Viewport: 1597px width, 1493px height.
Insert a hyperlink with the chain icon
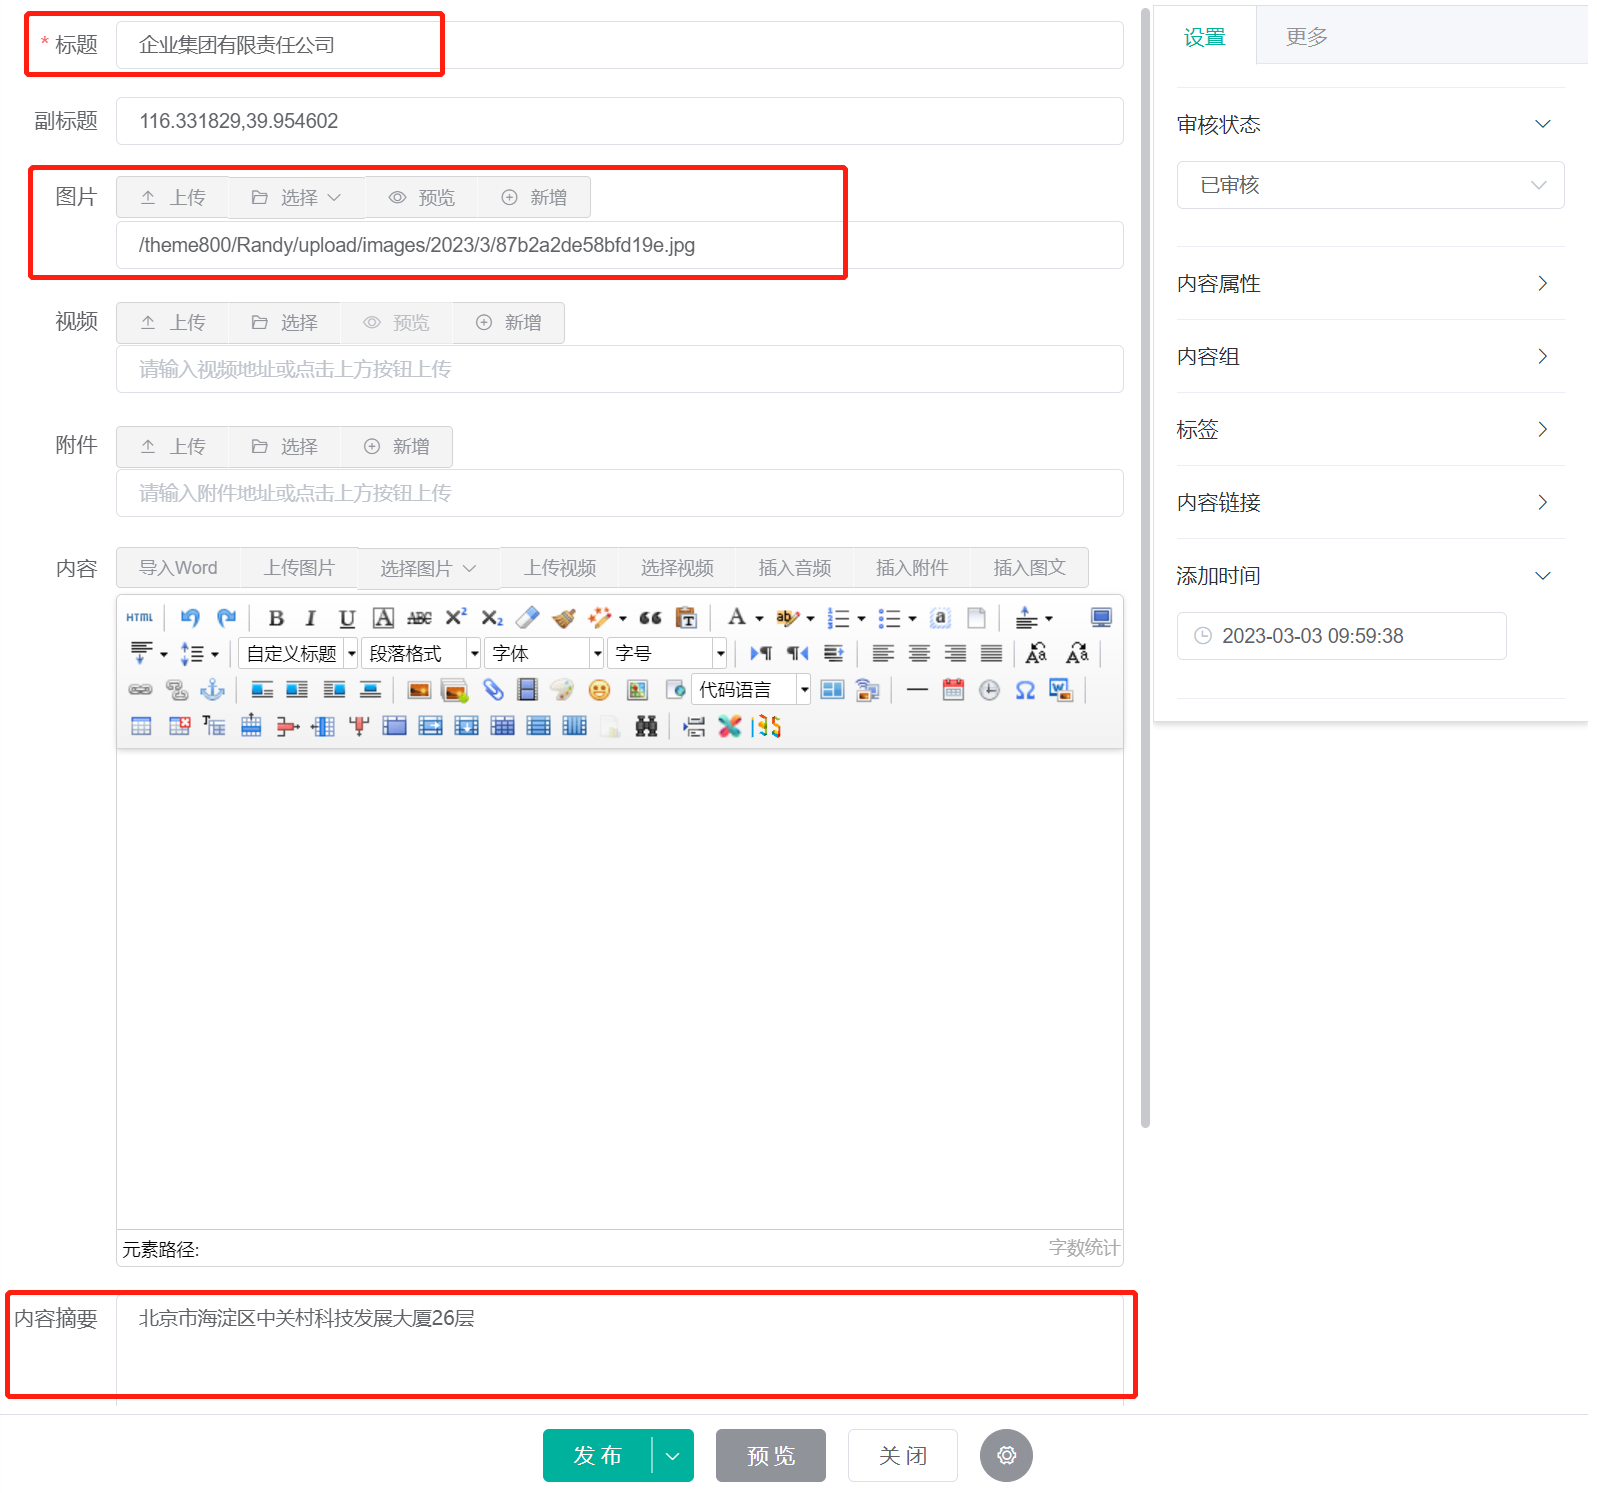[140, 690]
